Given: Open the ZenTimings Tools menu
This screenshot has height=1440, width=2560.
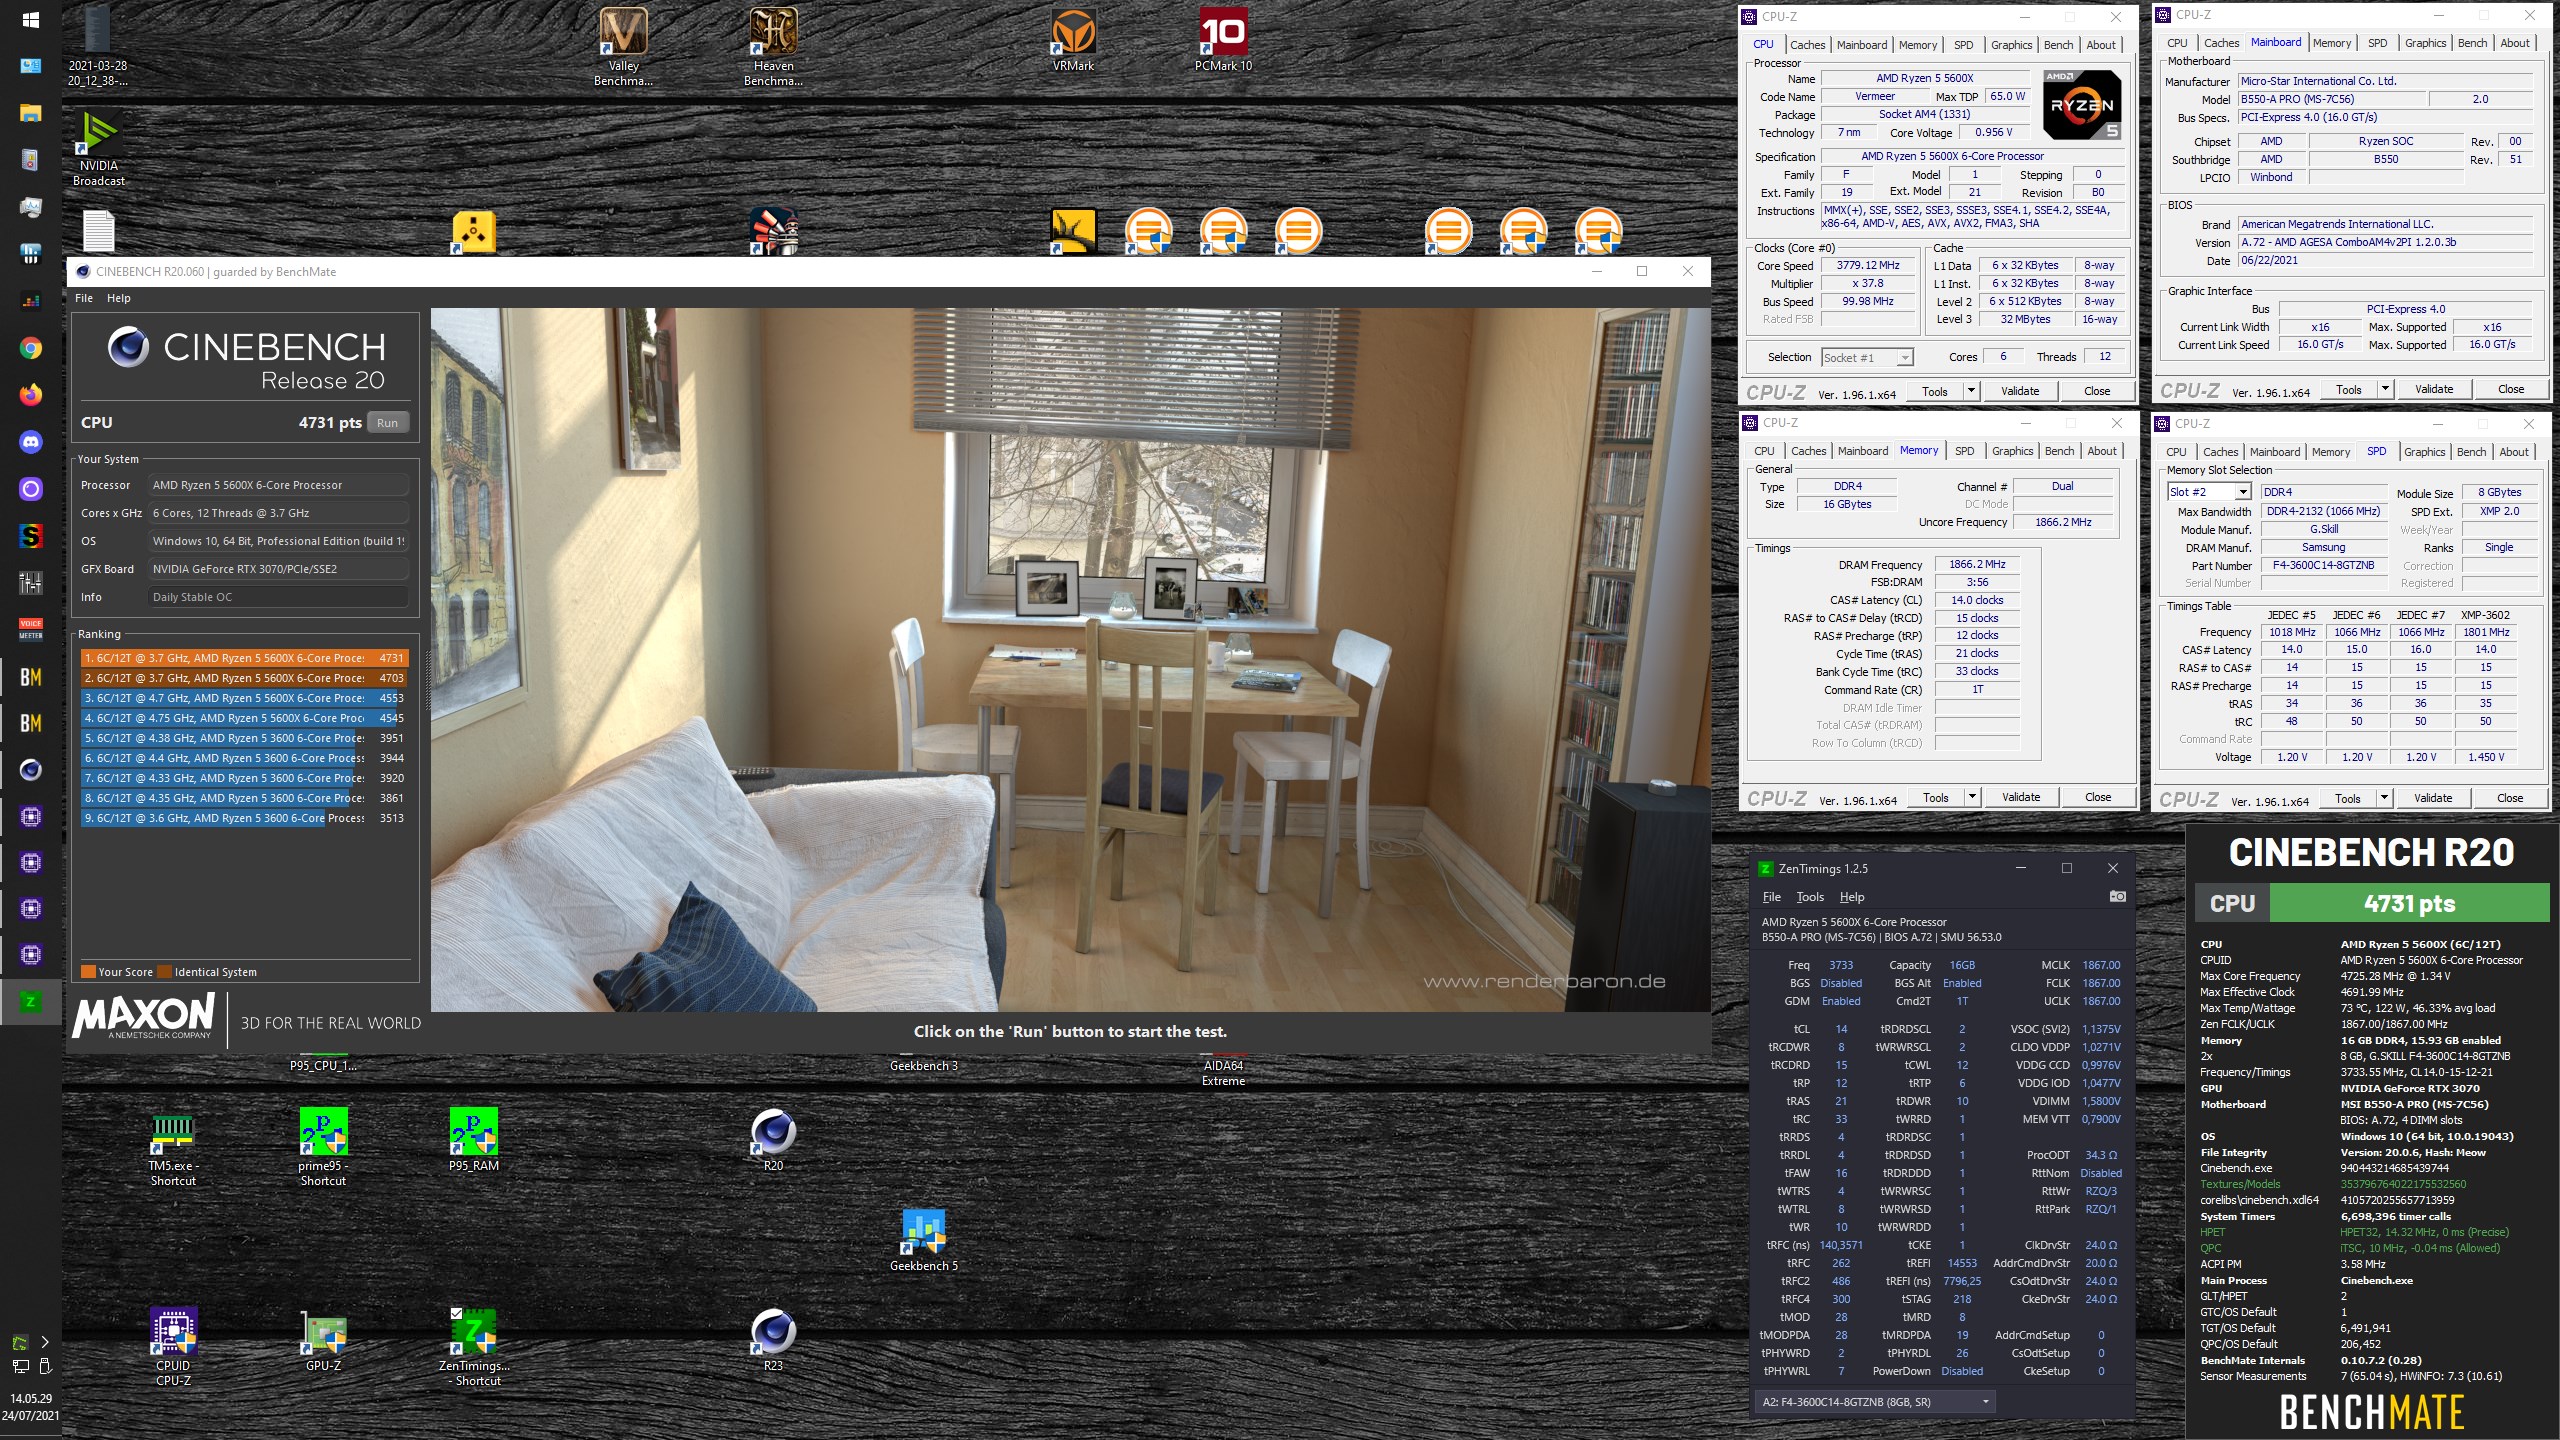Looking at the screenshot, I should [x=1810, y=897].
